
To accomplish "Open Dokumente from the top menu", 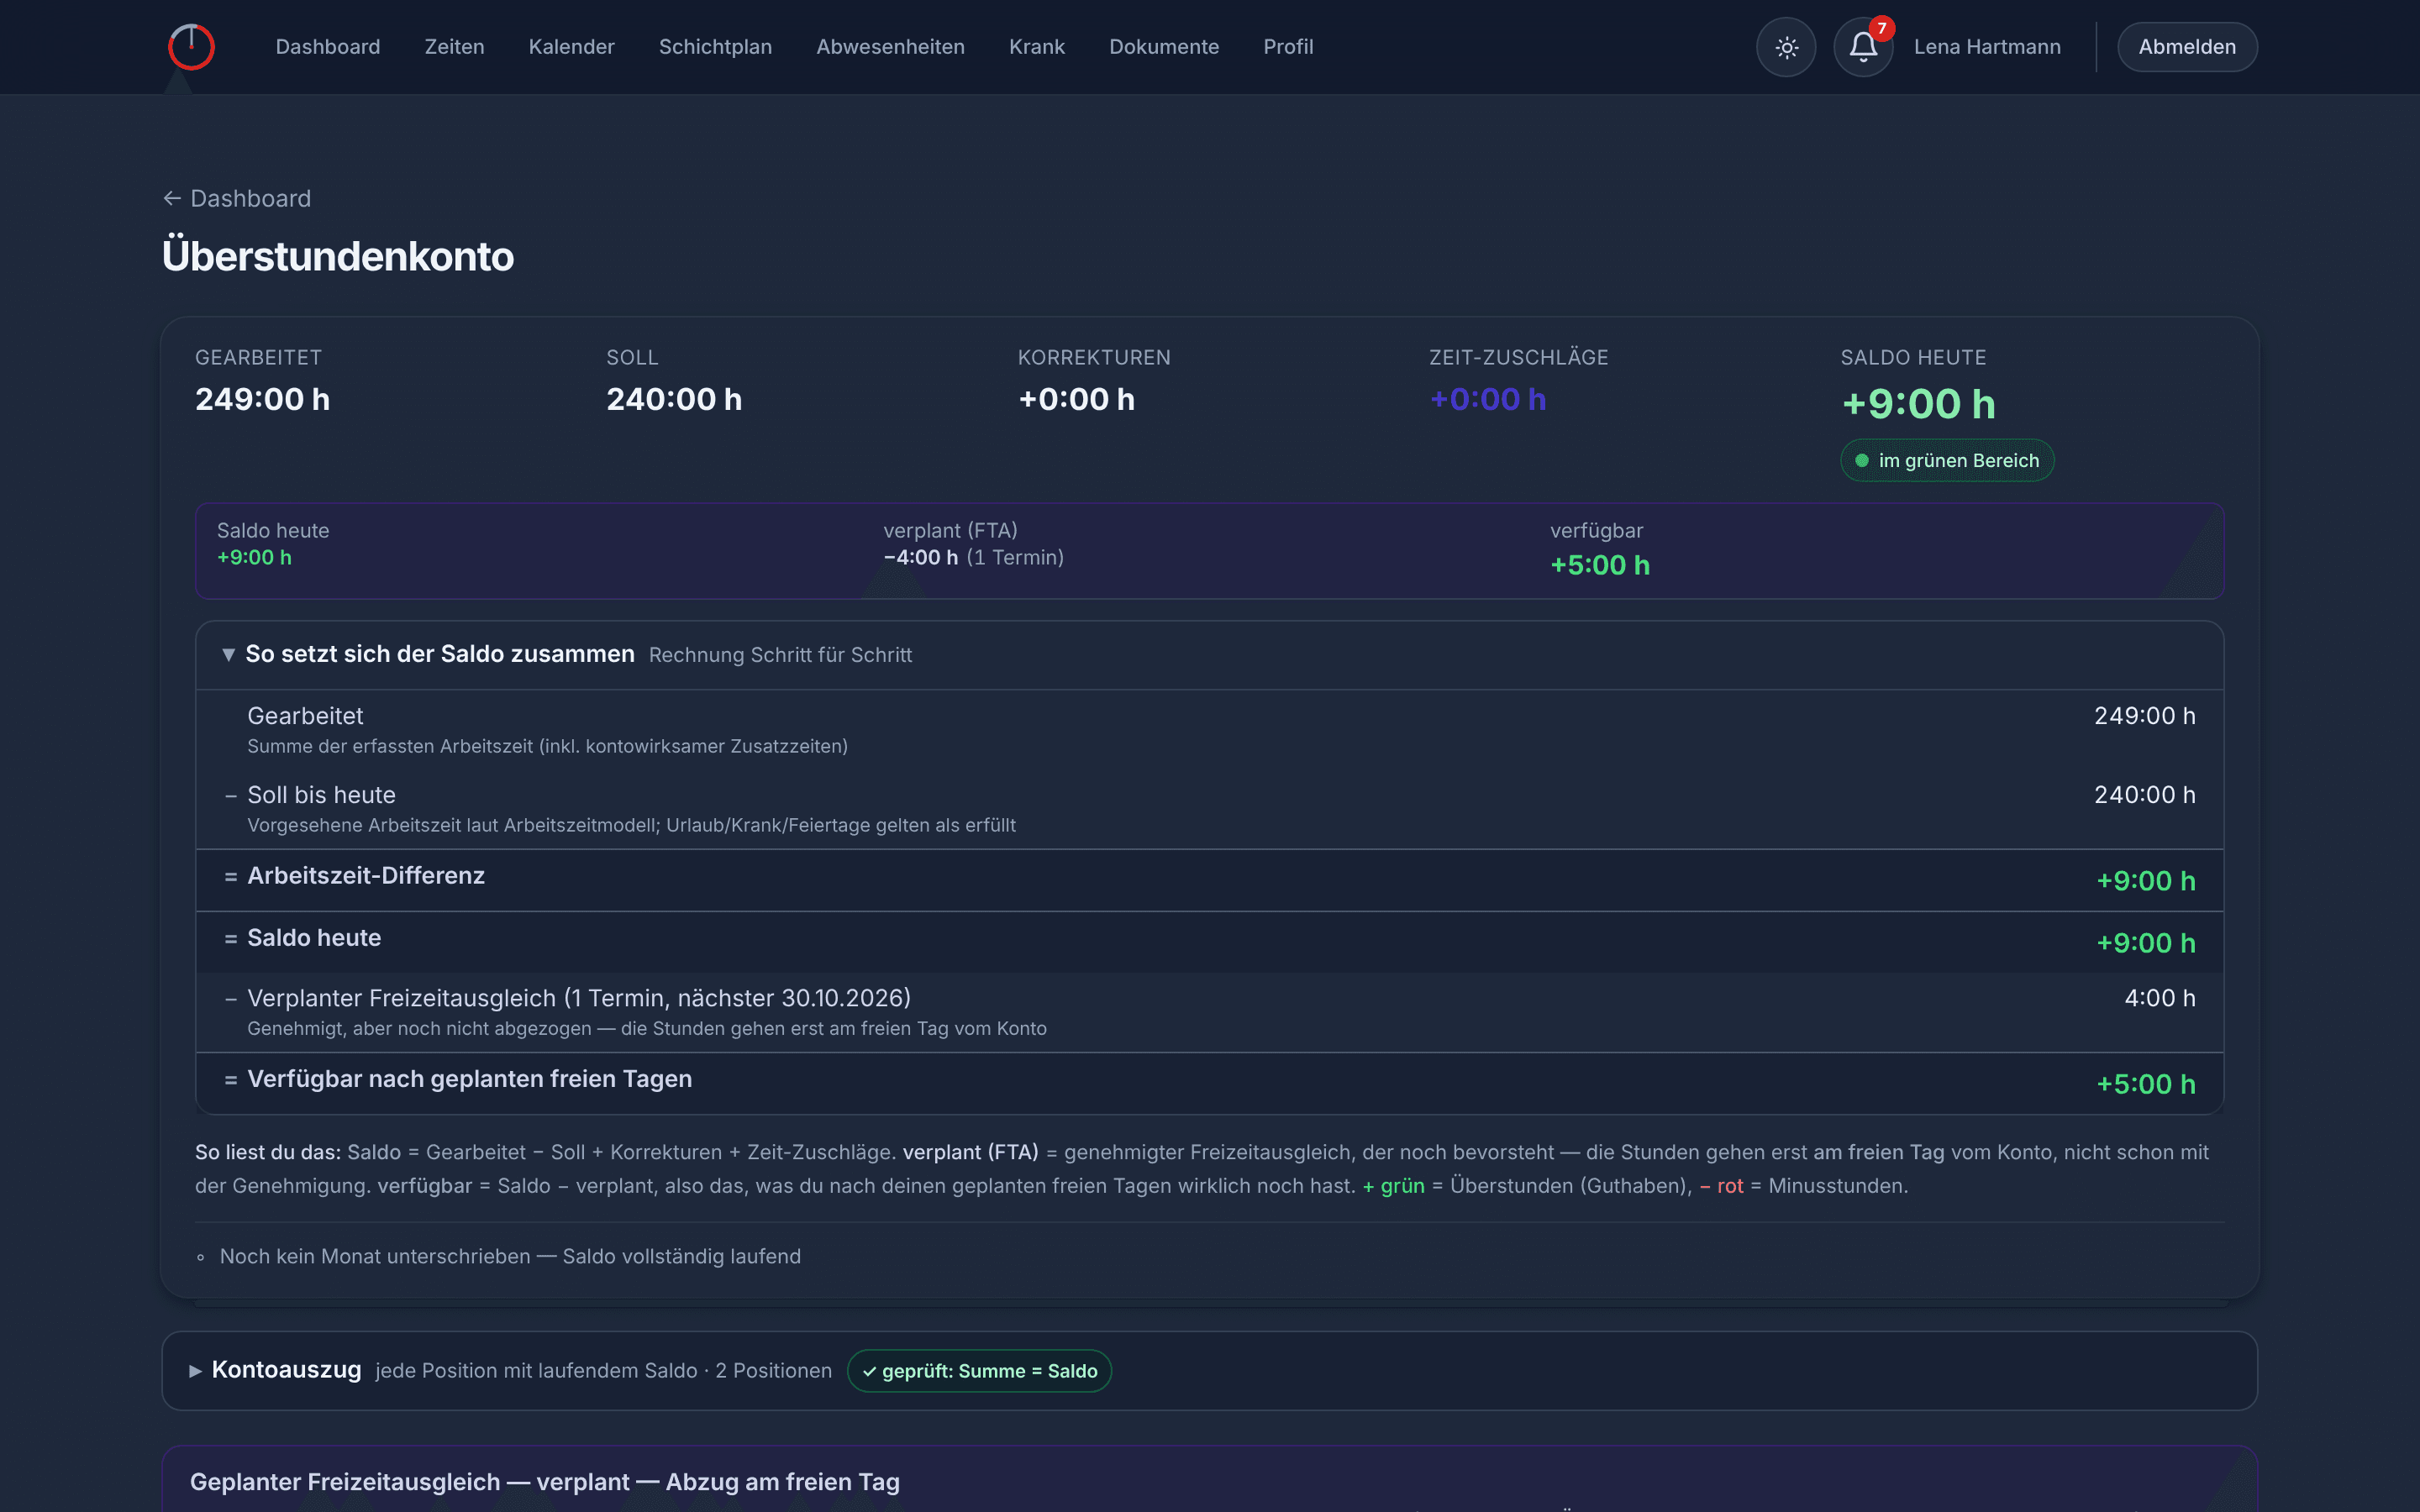I will tap(1163, 47).
